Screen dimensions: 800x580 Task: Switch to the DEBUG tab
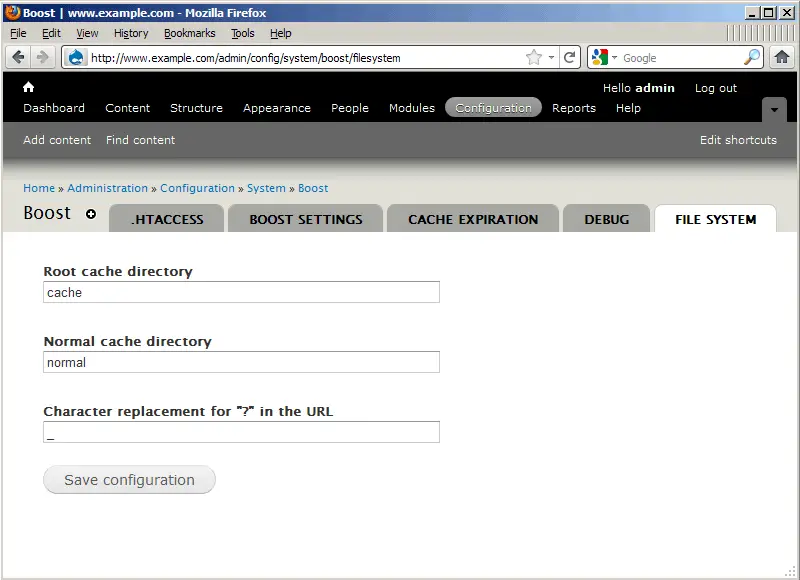click(x=607, y=219)
